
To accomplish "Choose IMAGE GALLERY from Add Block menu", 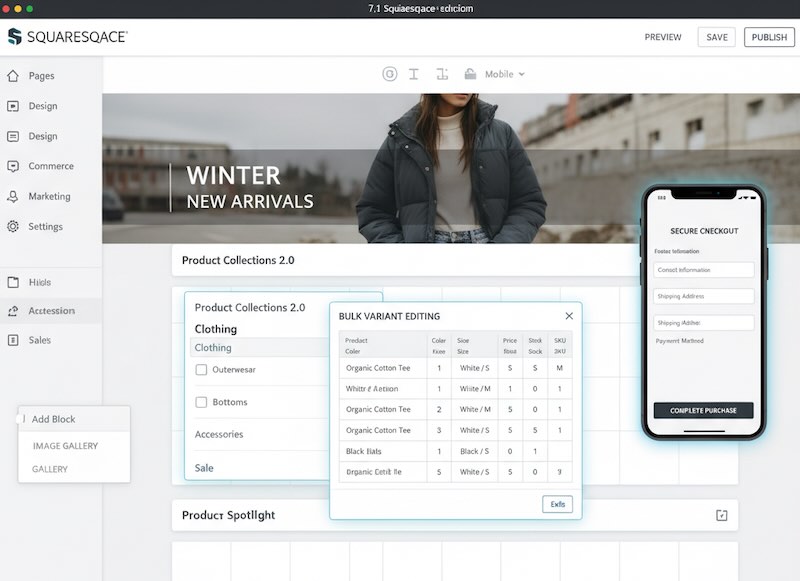I will [65, 446].
